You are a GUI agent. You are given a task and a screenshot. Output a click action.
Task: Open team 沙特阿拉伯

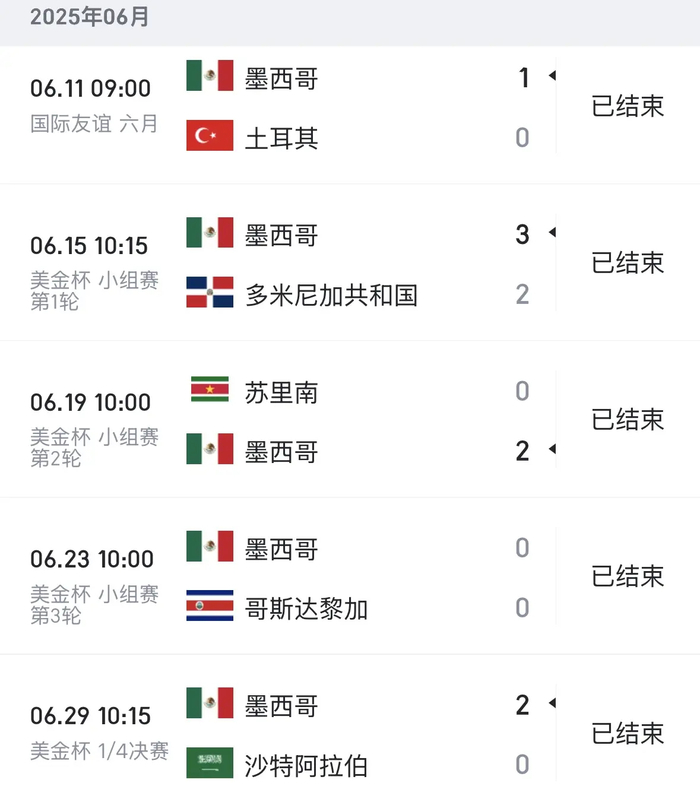point(306,765)
